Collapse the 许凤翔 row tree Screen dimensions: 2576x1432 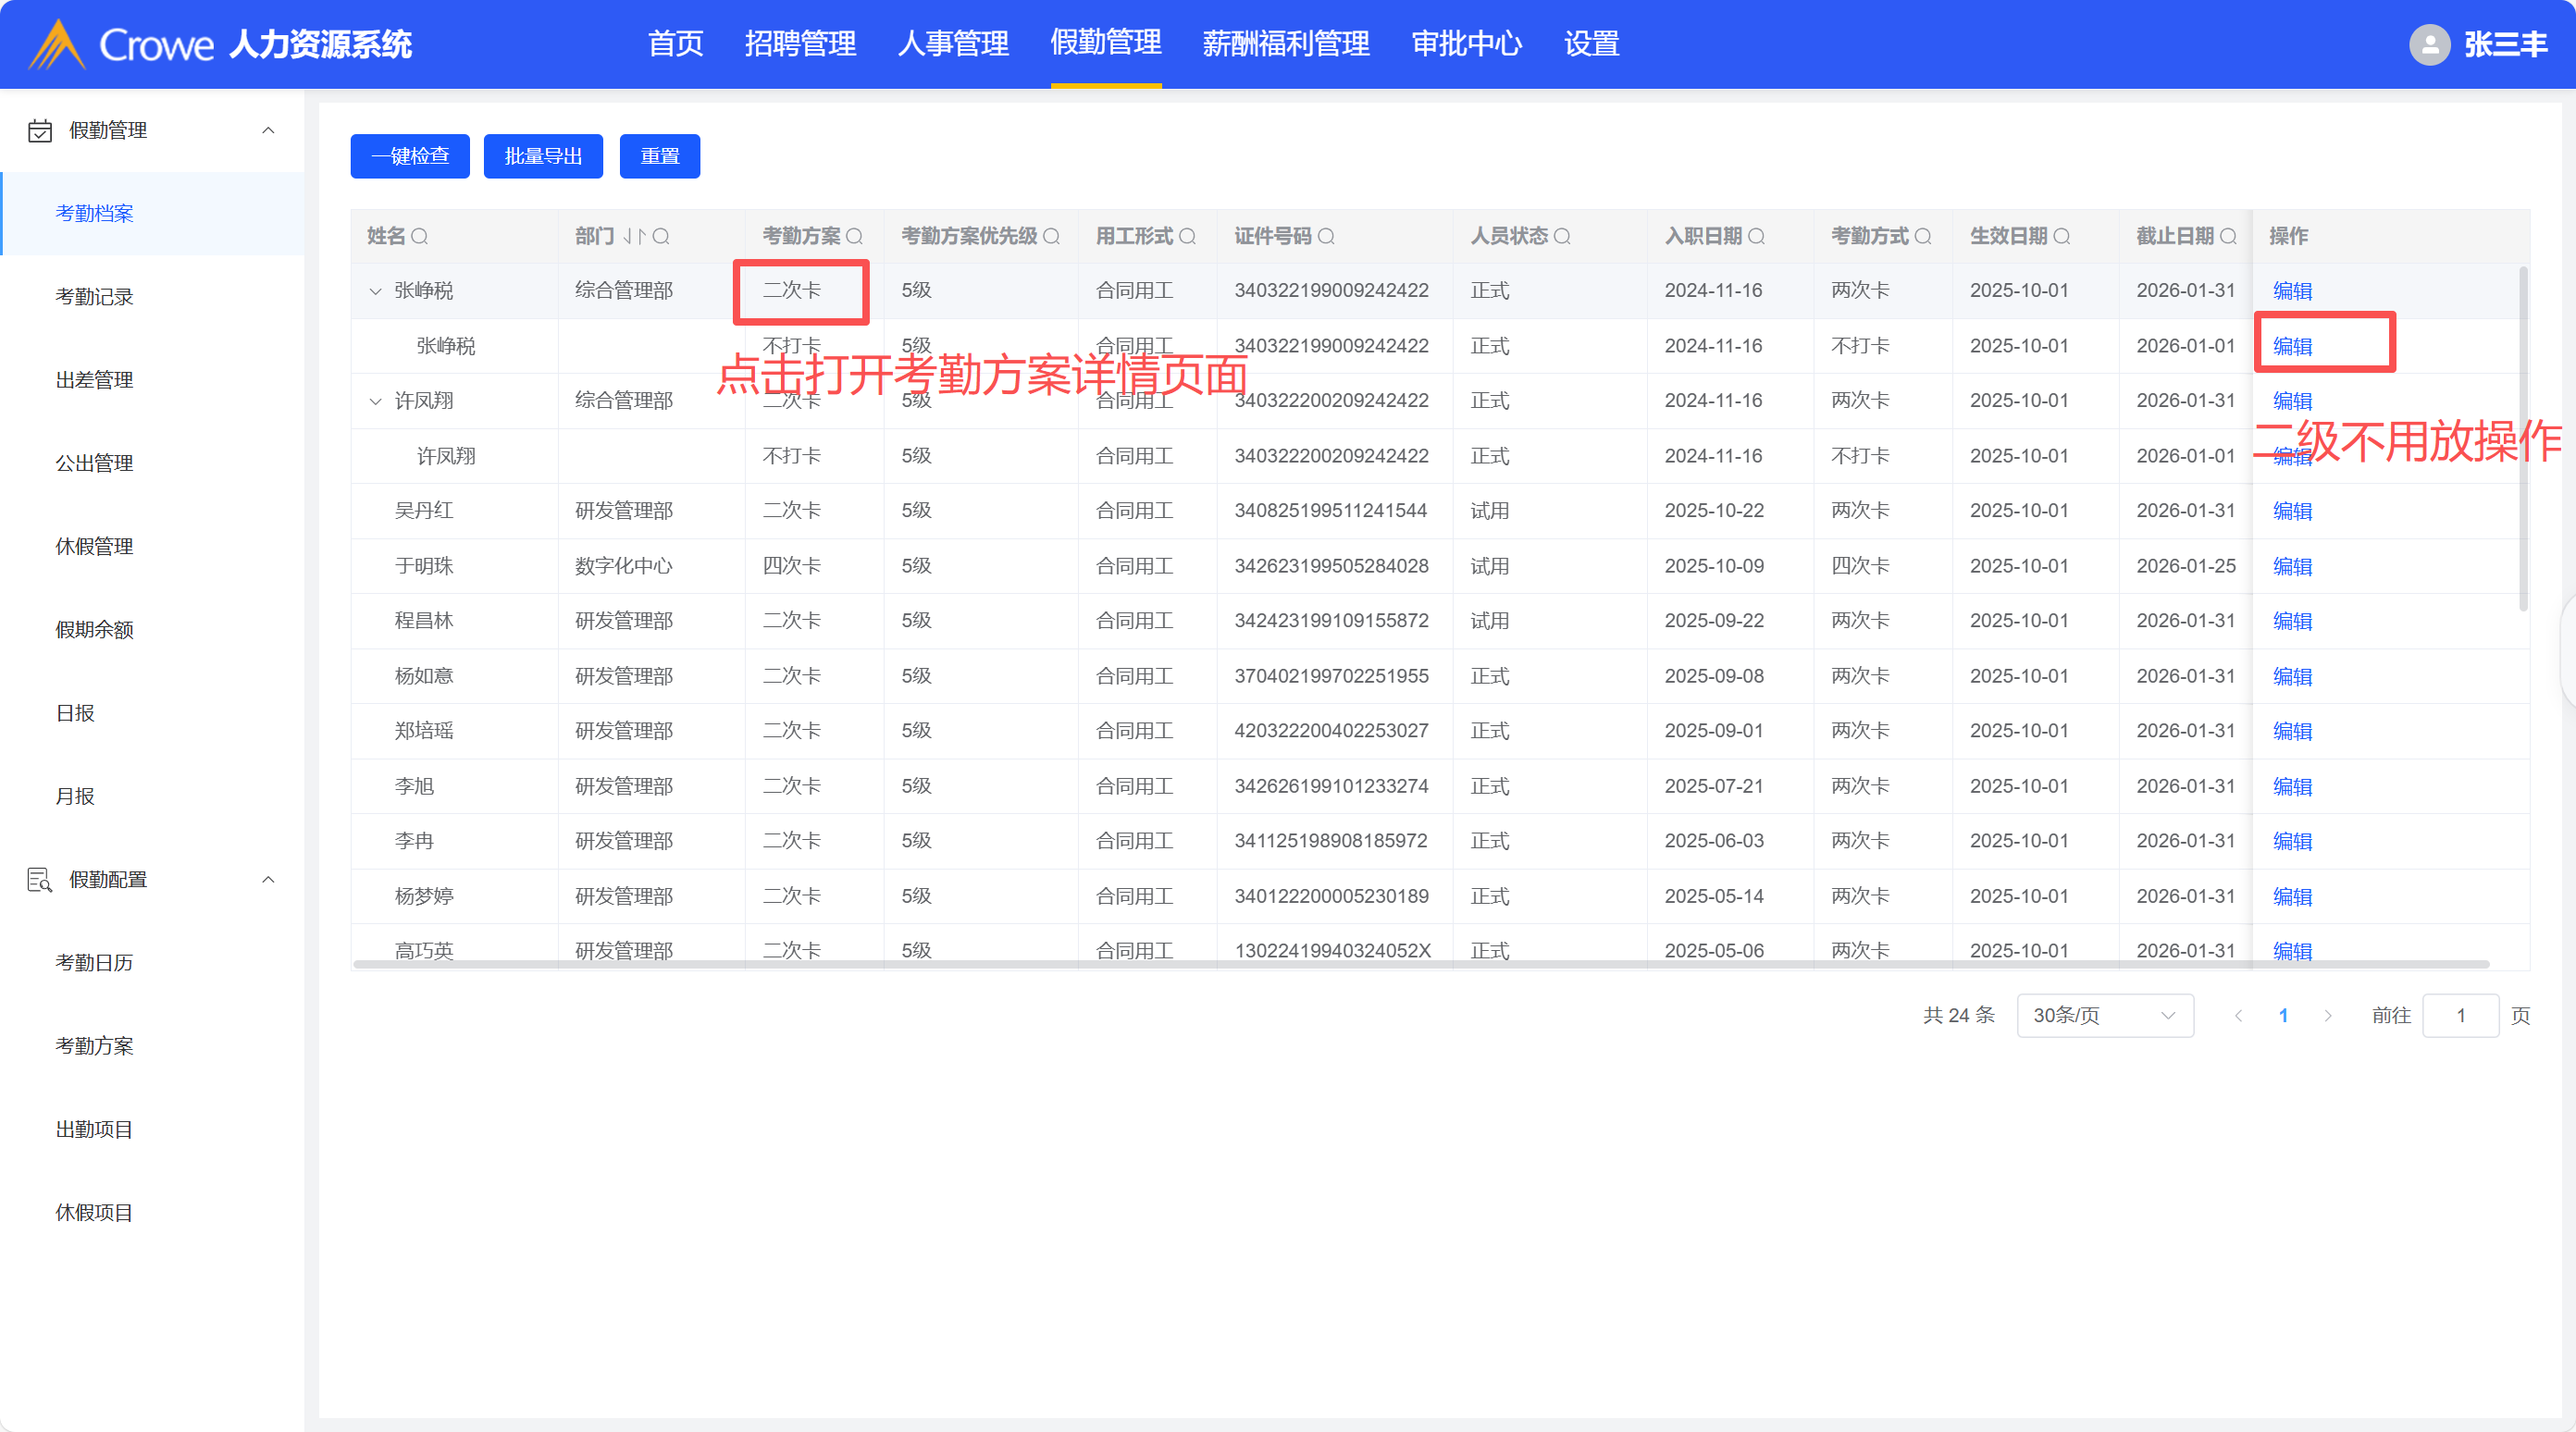[375, 401]
